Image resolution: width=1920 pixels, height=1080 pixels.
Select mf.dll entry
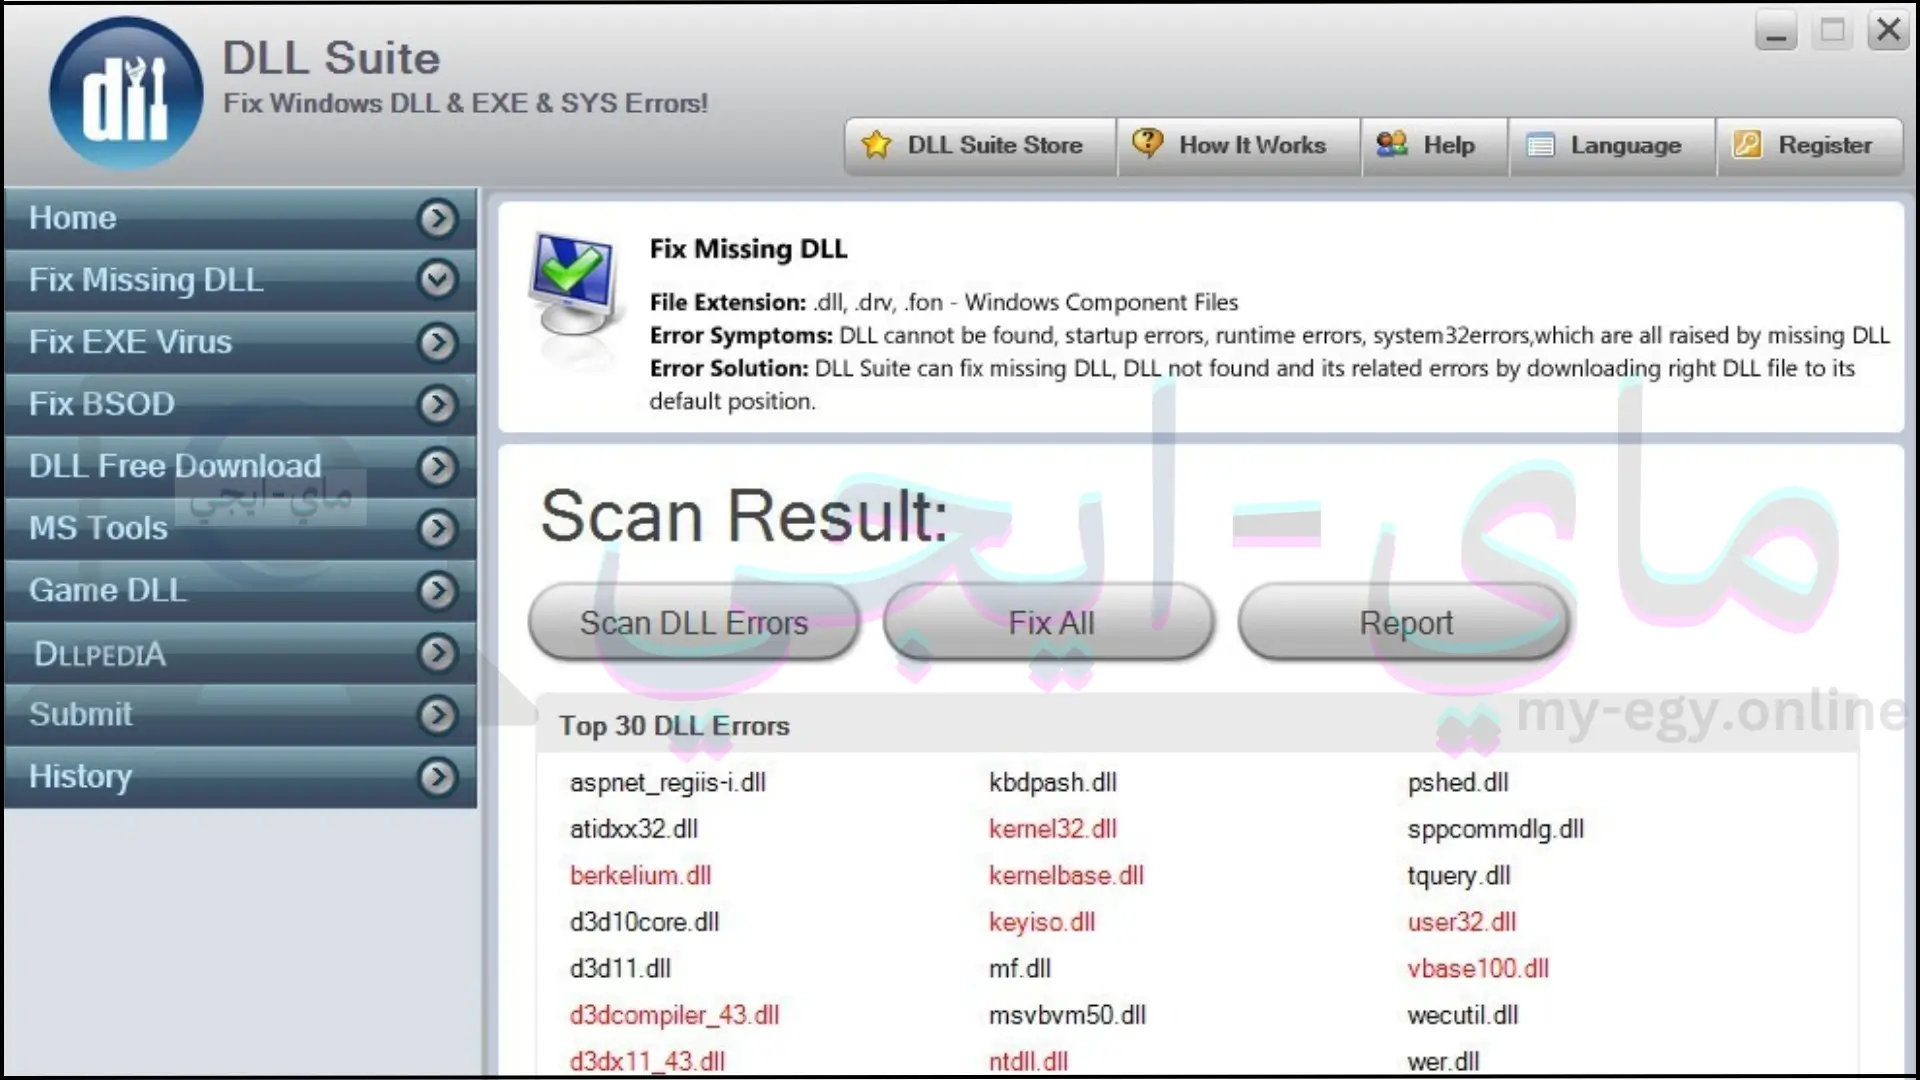pyautogui.click(x=1020, y=969)
